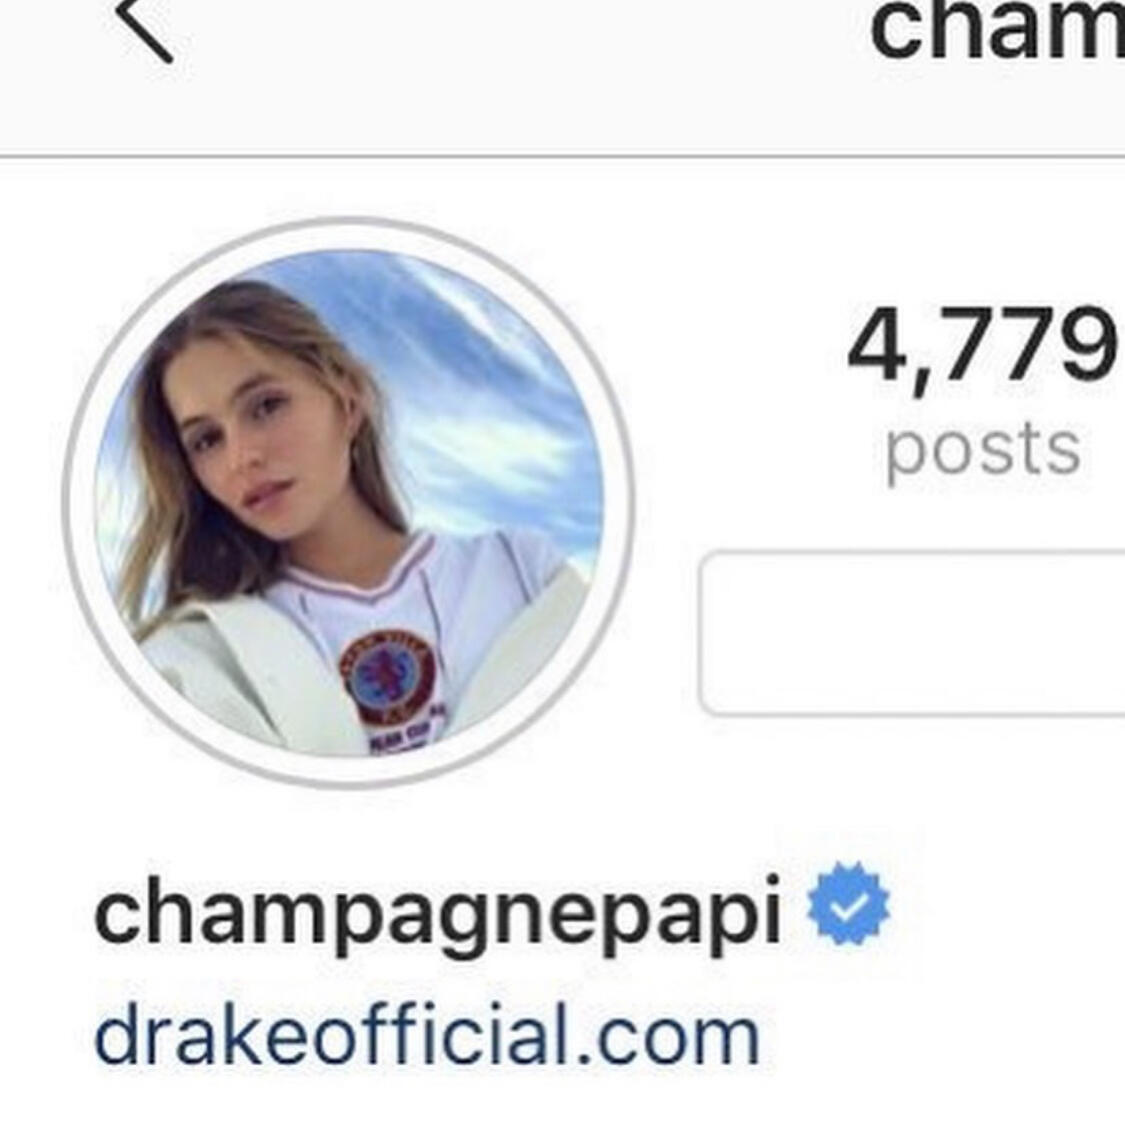The height and width of the screenshot is (1122, 1125).
Task: Open the drakeofficial.com link
Action: (x=426, y=1036)
